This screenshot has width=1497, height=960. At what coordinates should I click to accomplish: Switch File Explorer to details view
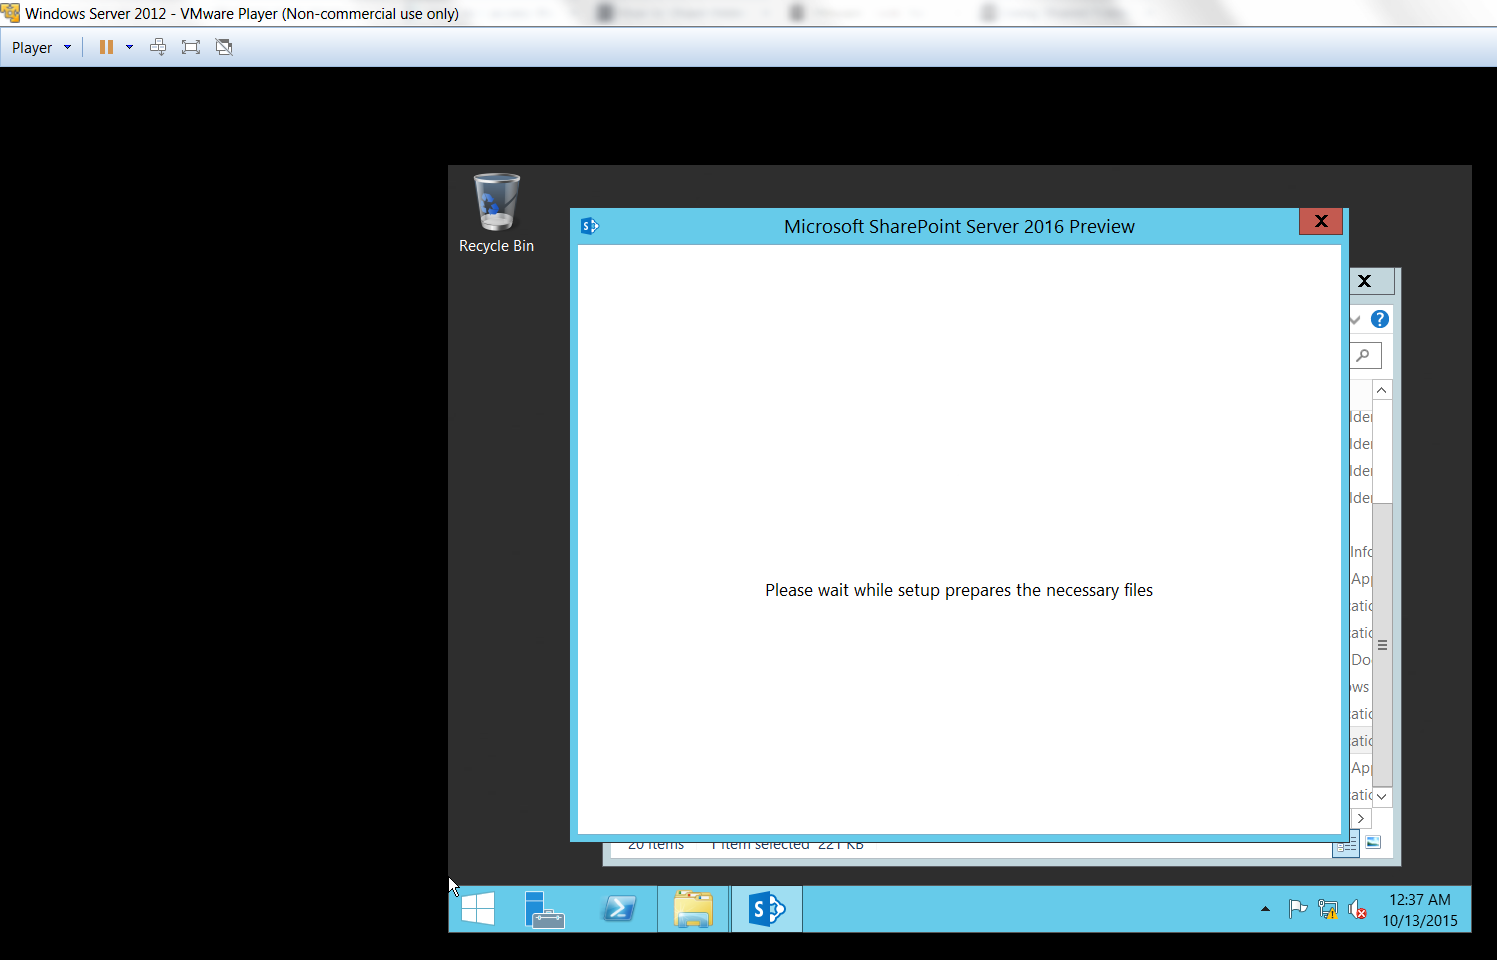click(x=1347, y=845)
